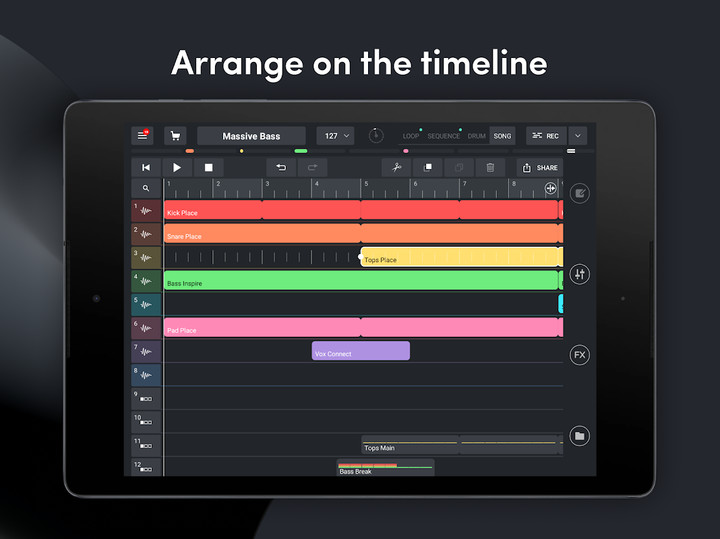Screen dimensions: 720x539
Task: Click the SHARE button
Action: [541, 168]
